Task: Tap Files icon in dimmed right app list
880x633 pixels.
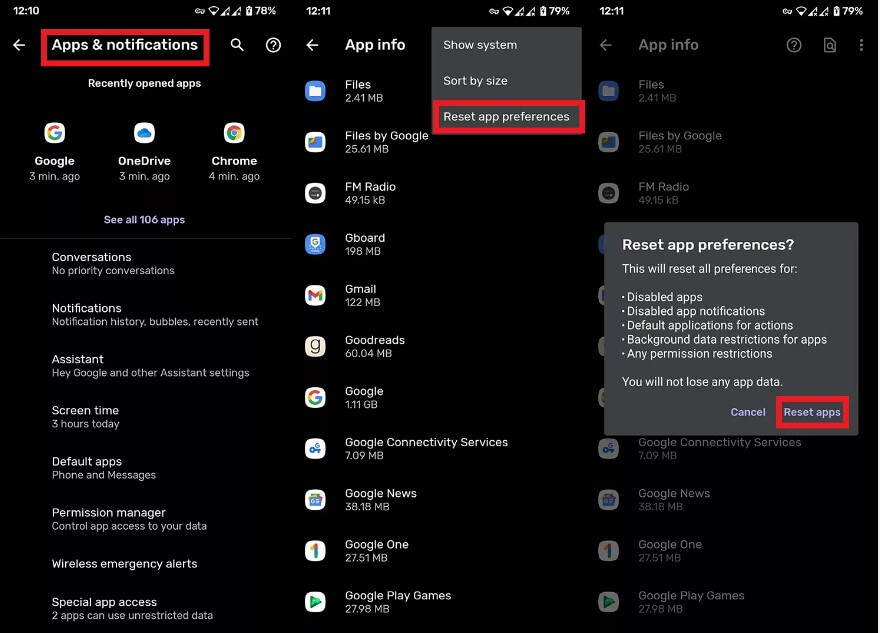Action: (608, 91)
